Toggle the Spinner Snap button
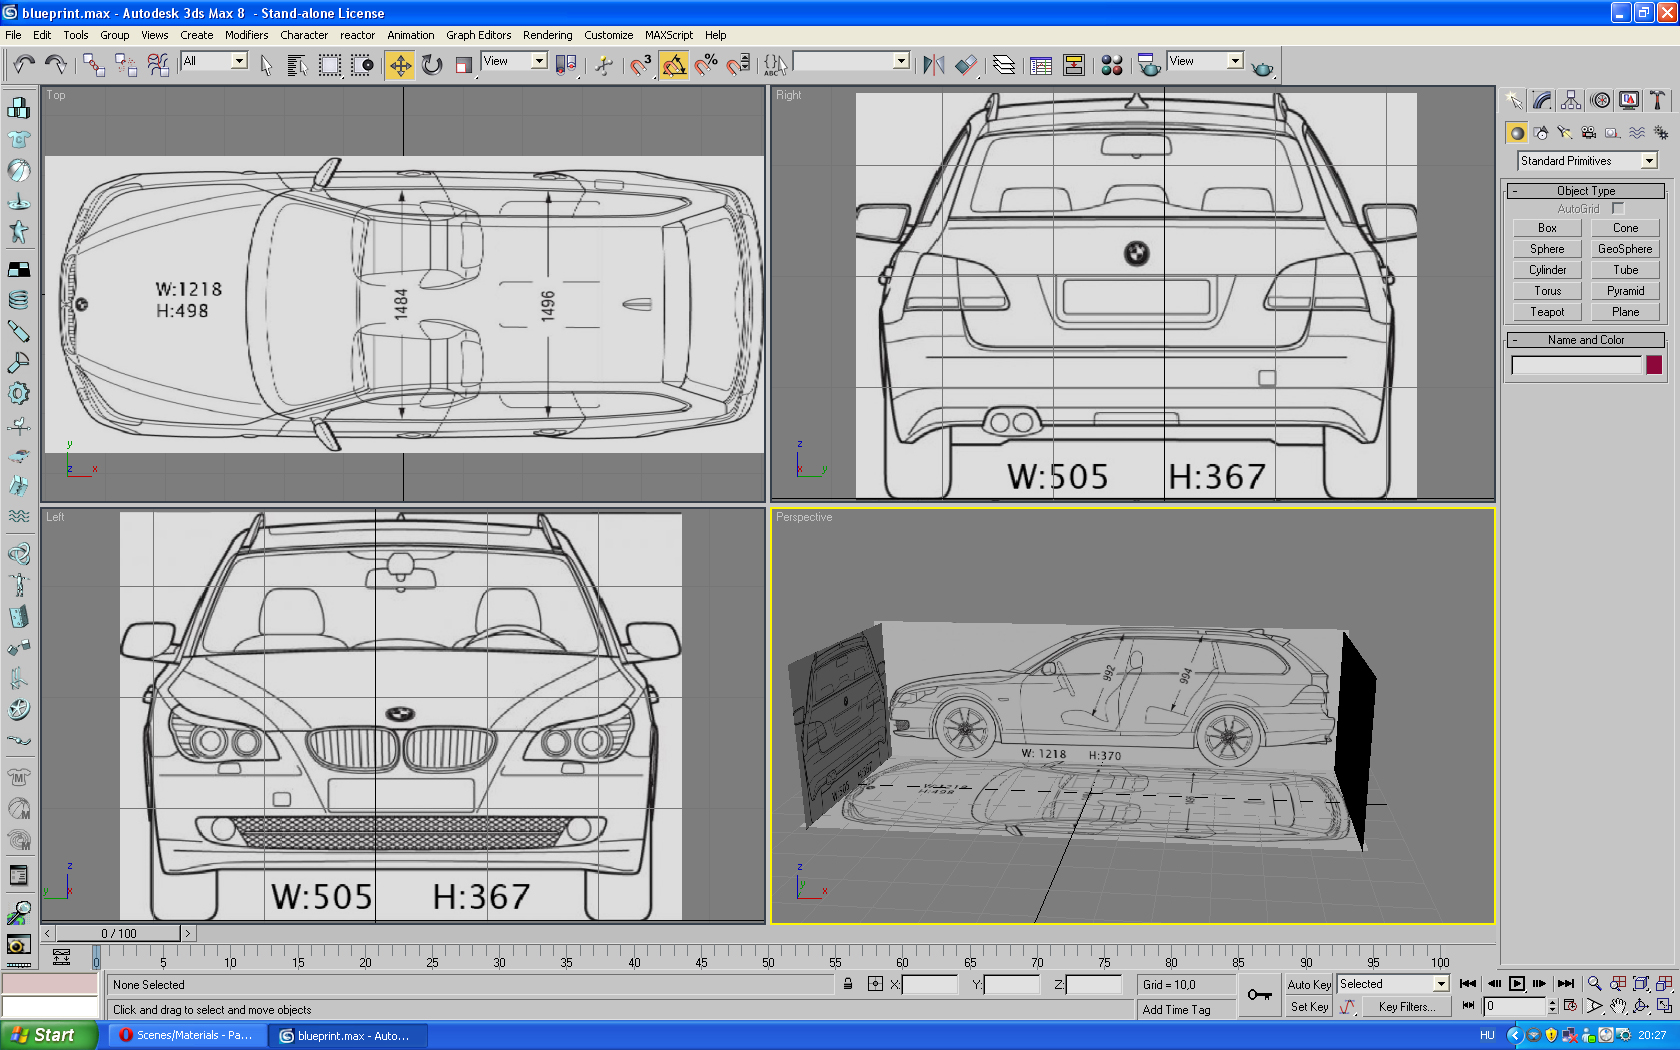The width and height of the screenshot is (1680, 1050). [x=738, y=65]
